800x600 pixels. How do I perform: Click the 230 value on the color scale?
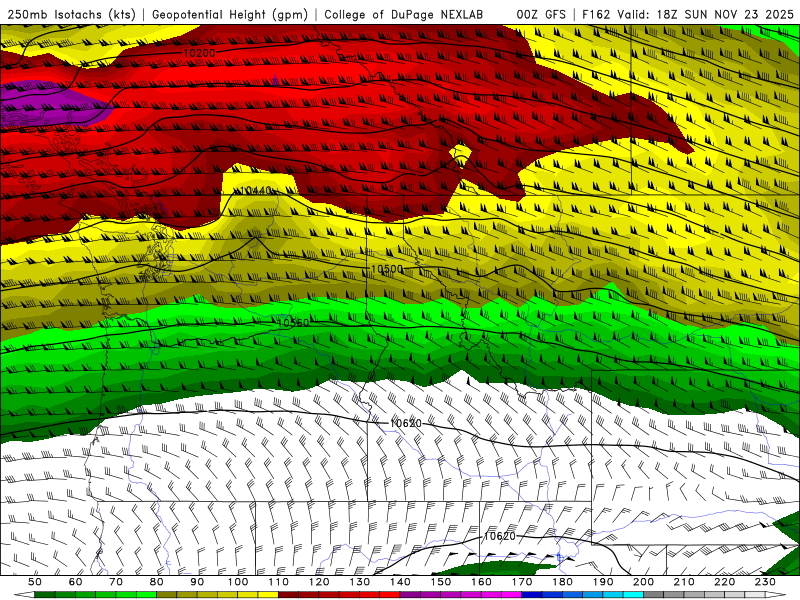click(x=765, y=582)
